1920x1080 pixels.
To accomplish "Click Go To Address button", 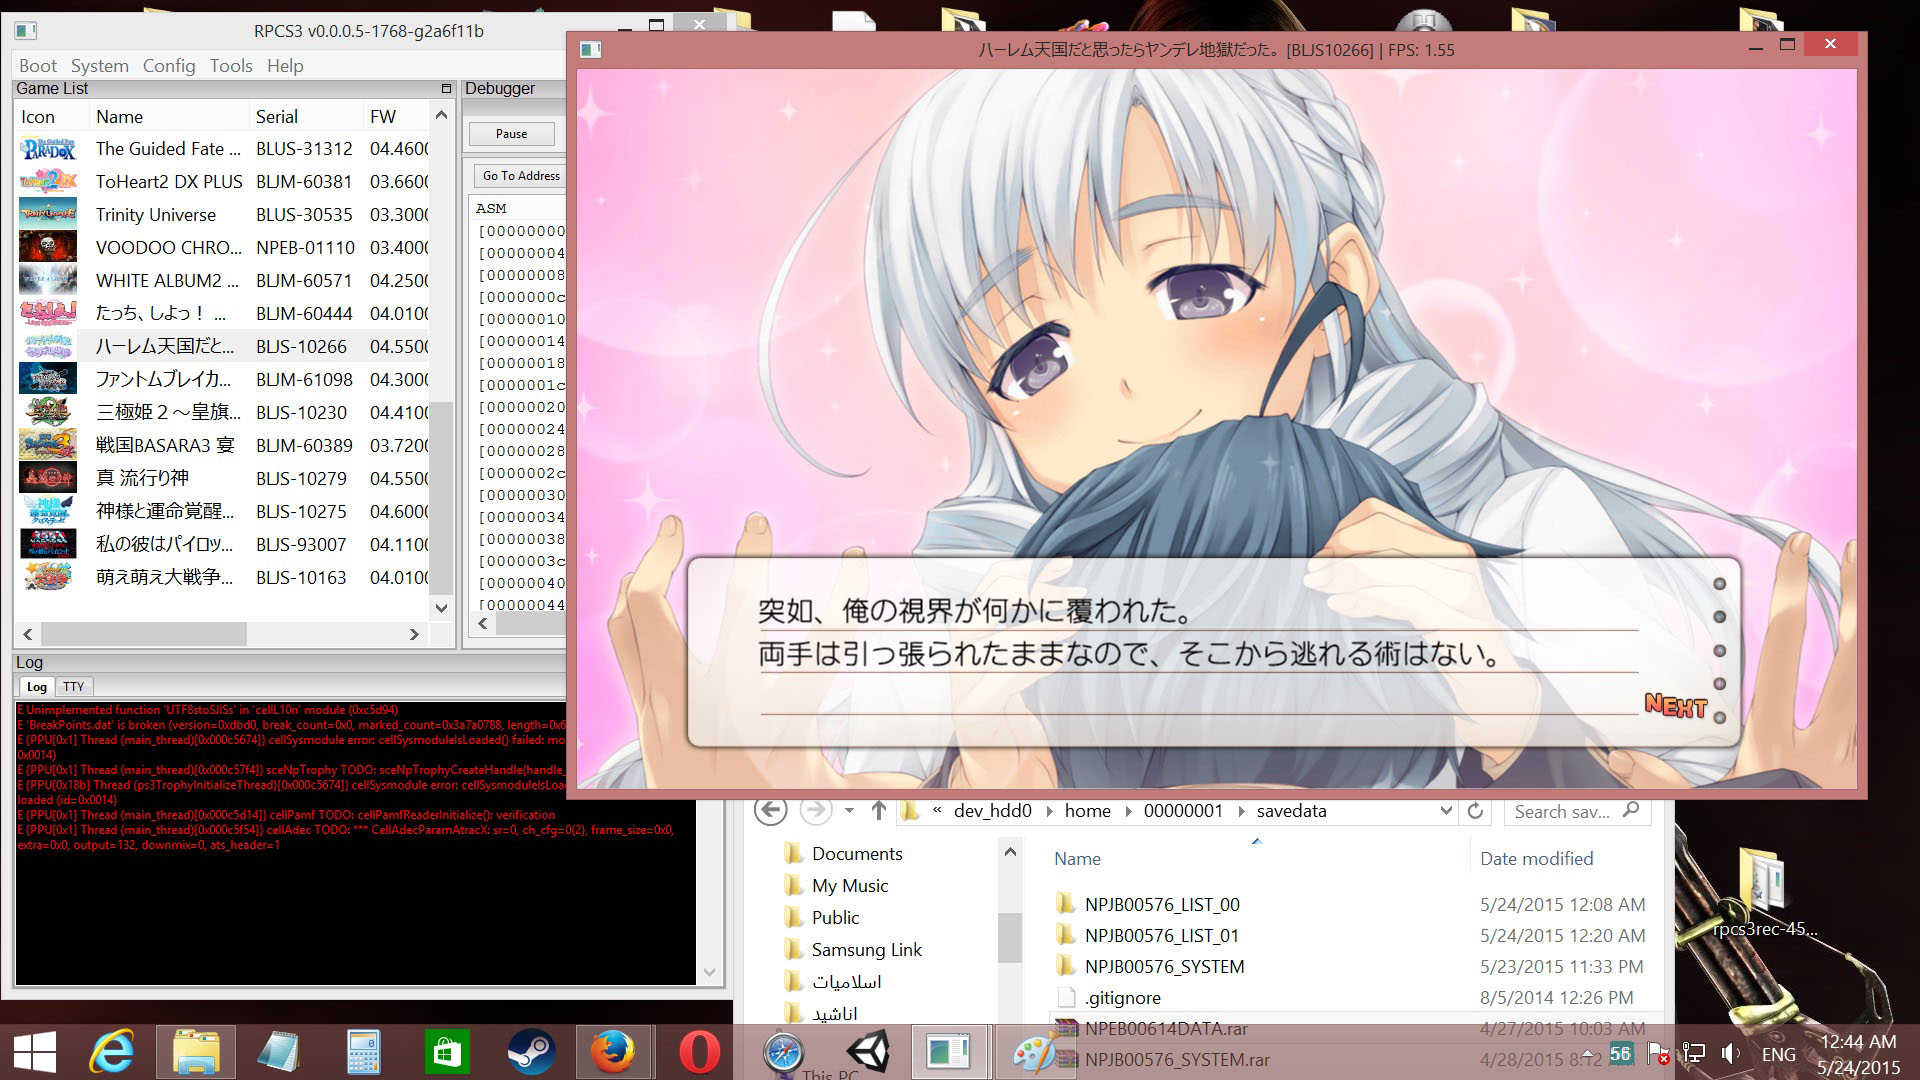I will pos(521,176).
